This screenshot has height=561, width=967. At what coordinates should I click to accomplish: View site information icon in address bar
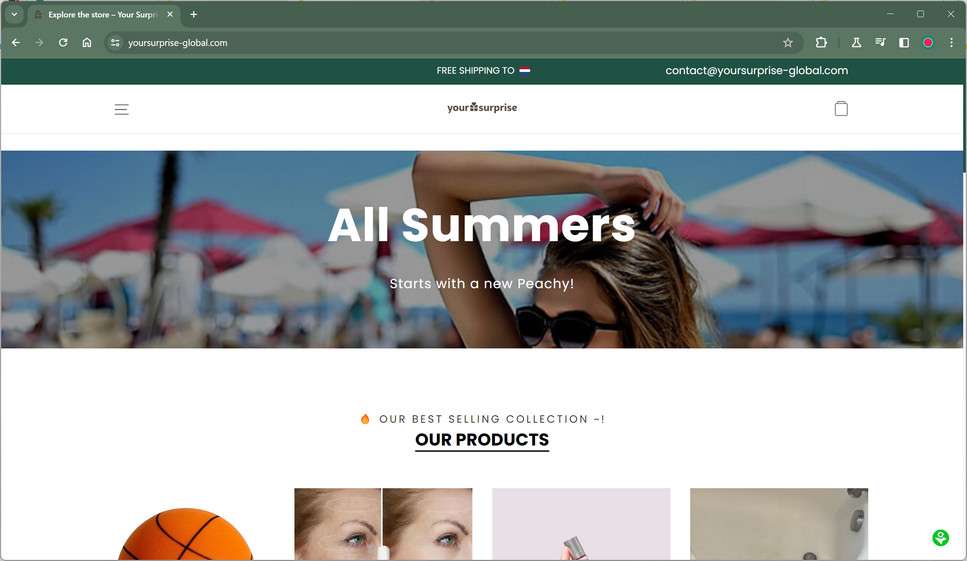point(115,43)
